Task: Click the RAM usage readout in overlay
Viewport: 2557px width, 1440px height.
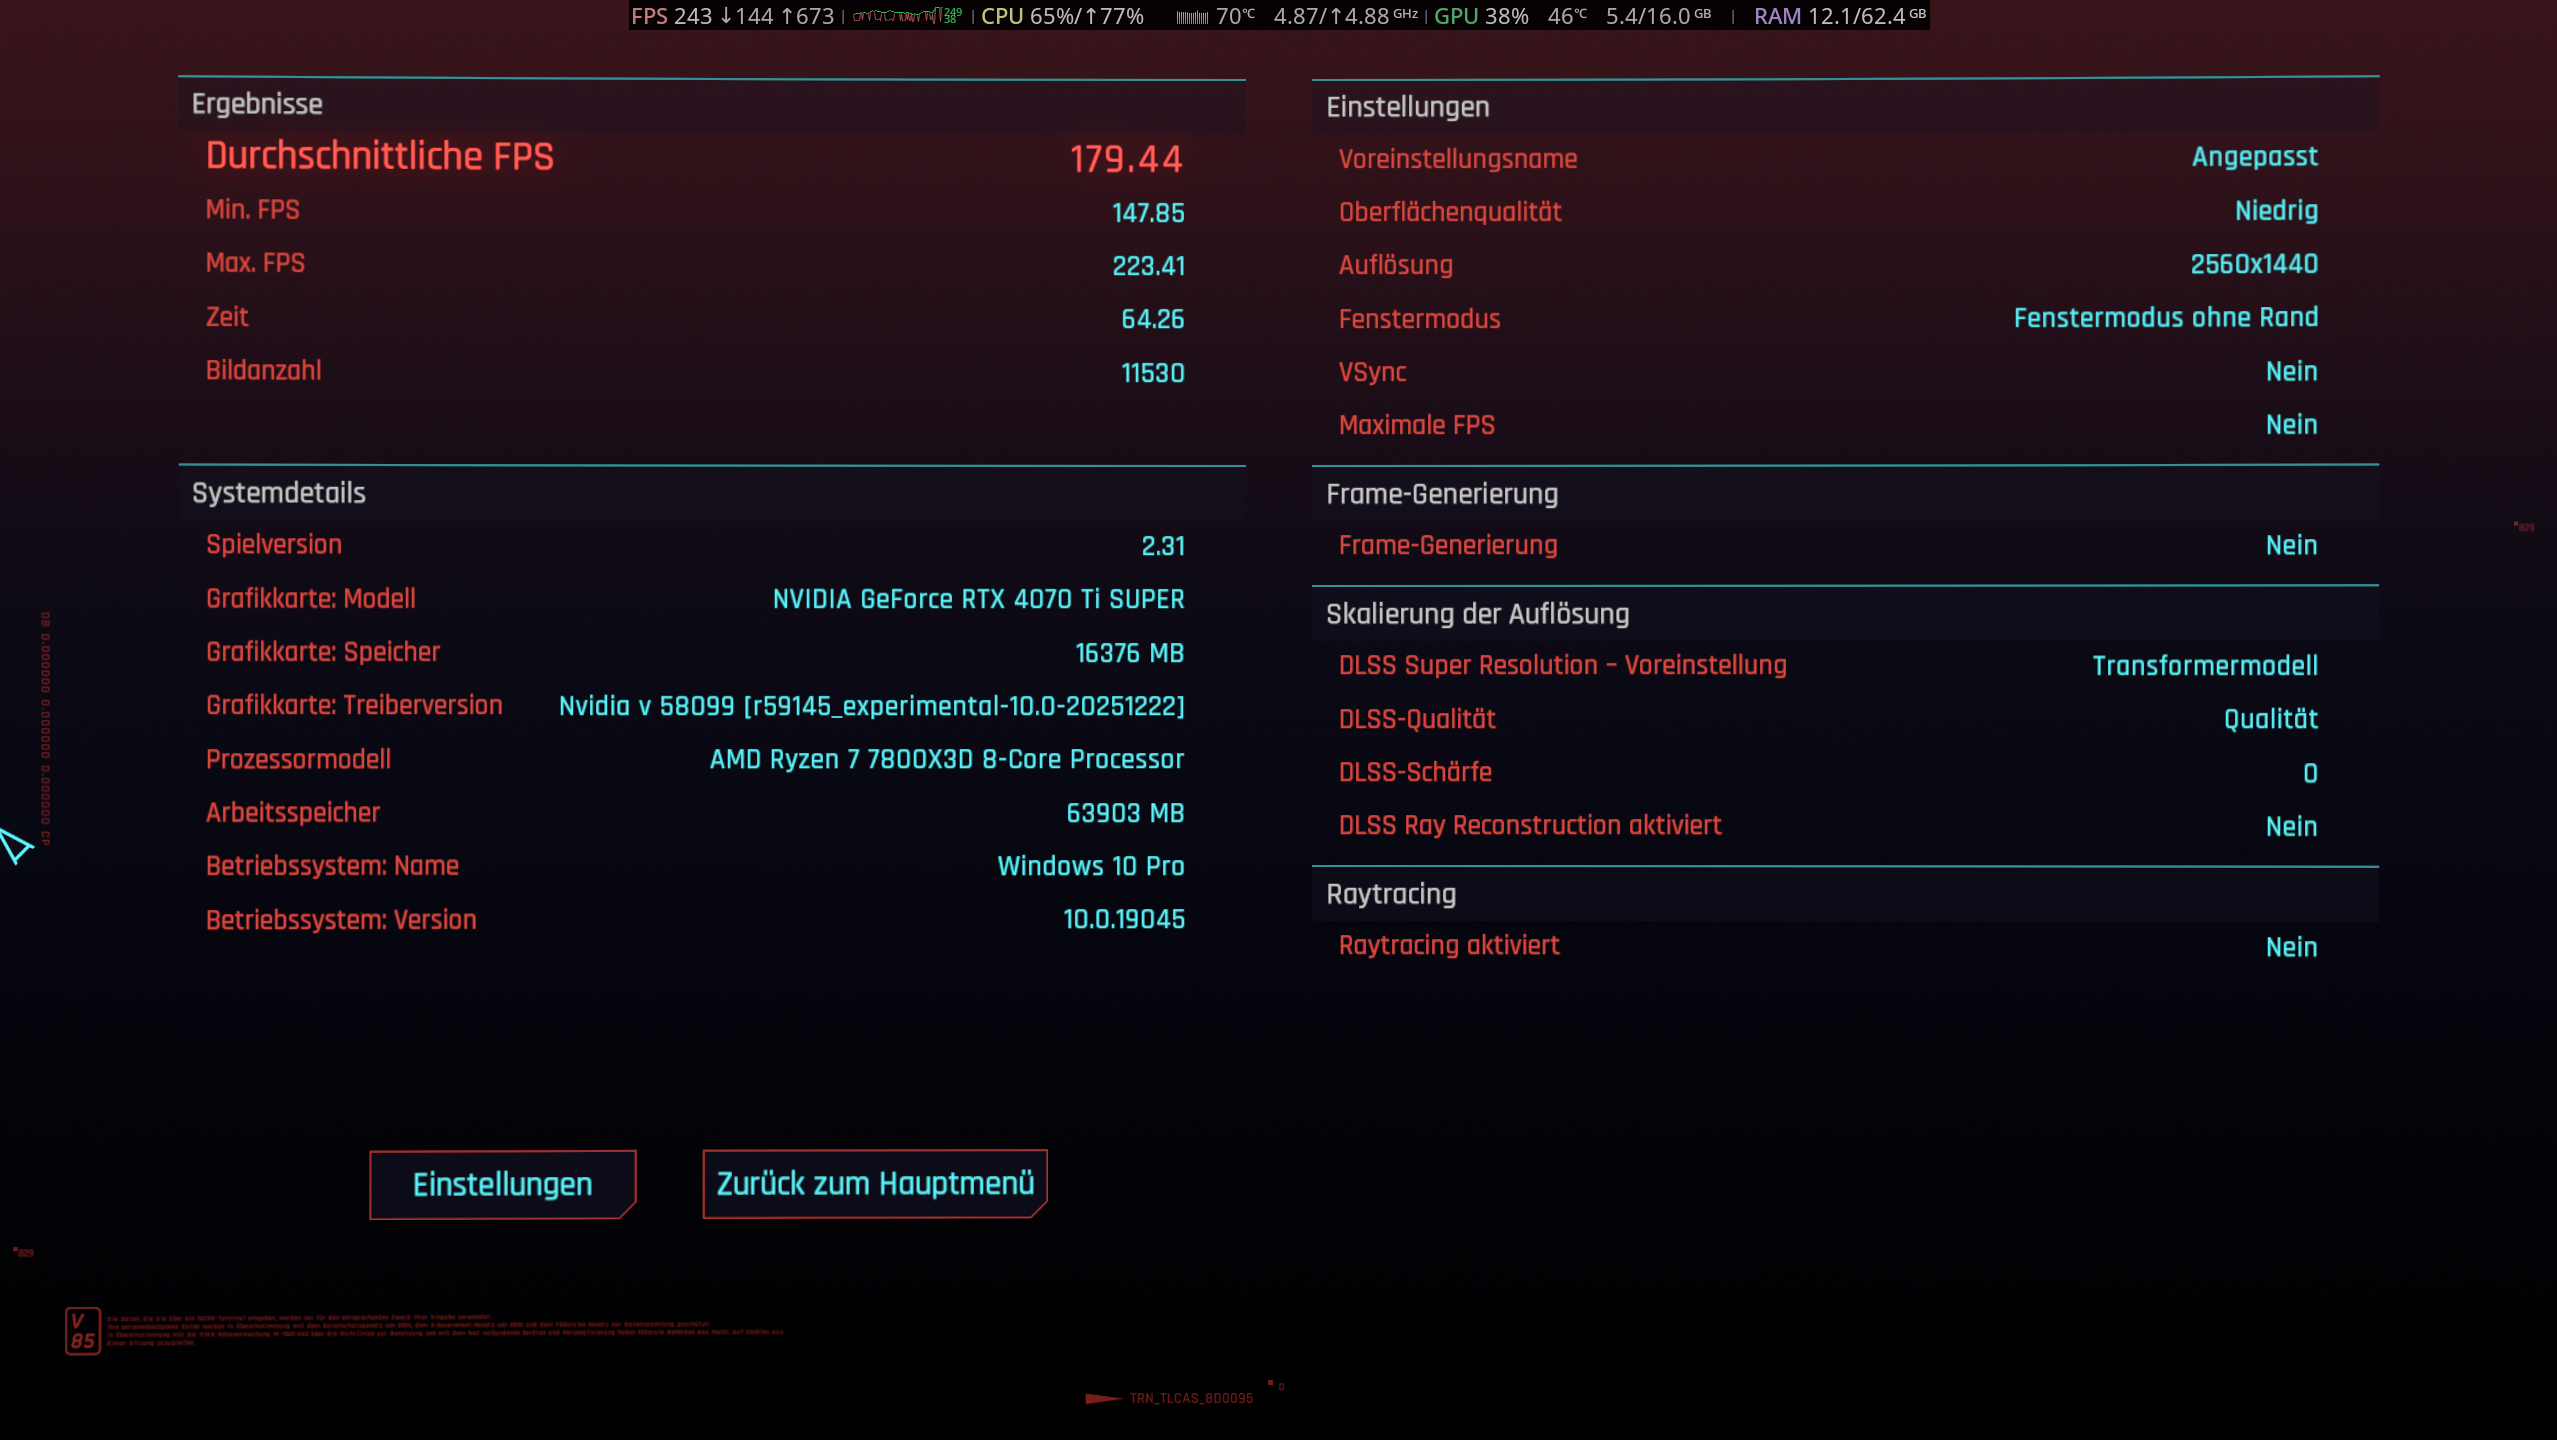Action: pos(1838,16)
